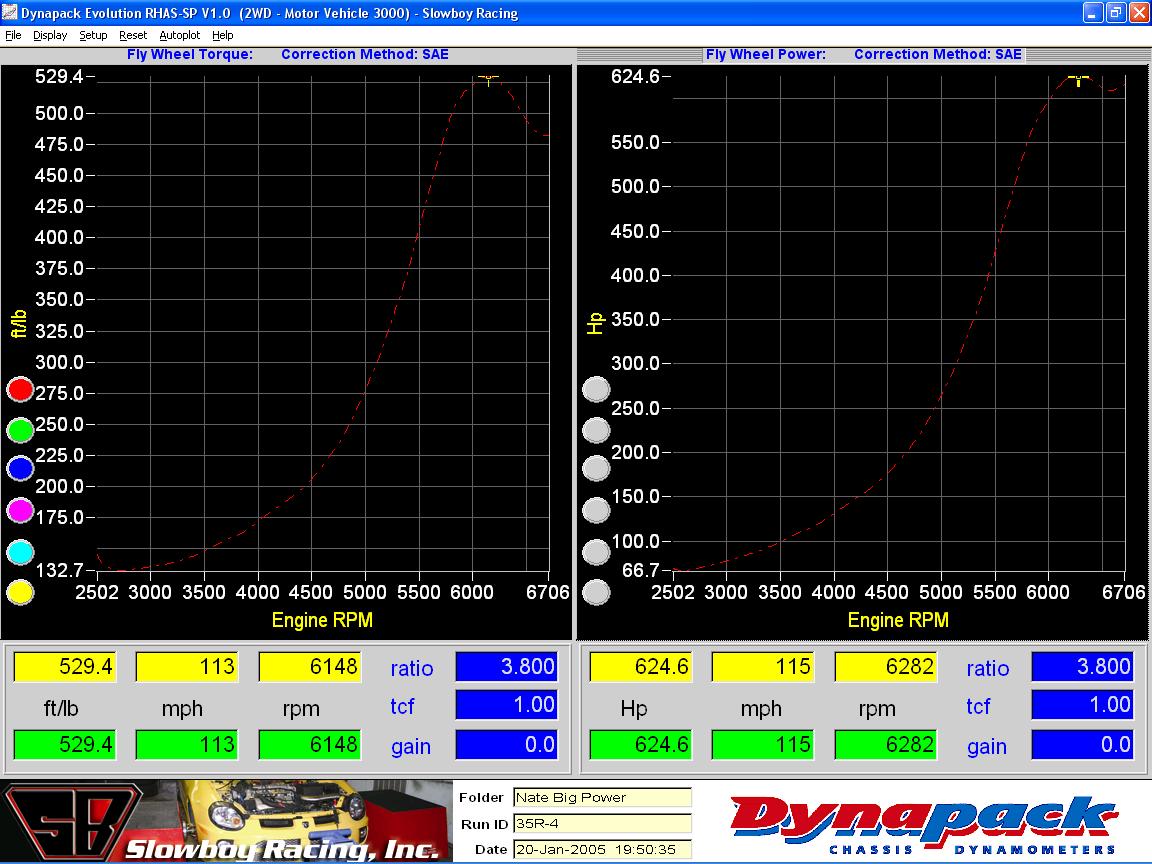1152x864 pixels.
Task: Open the Reset menu
Action: click(x=133, y=35)
